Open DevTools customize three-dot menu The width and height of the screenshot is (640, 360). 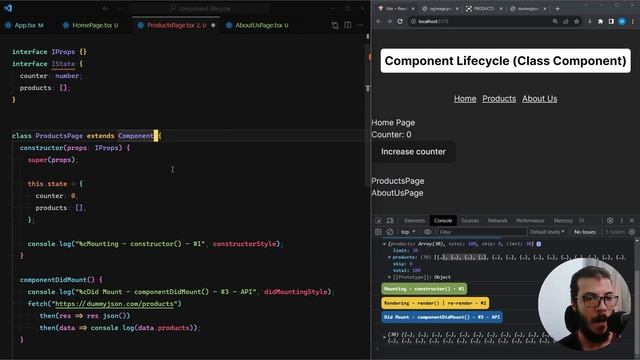pos(622,220)
